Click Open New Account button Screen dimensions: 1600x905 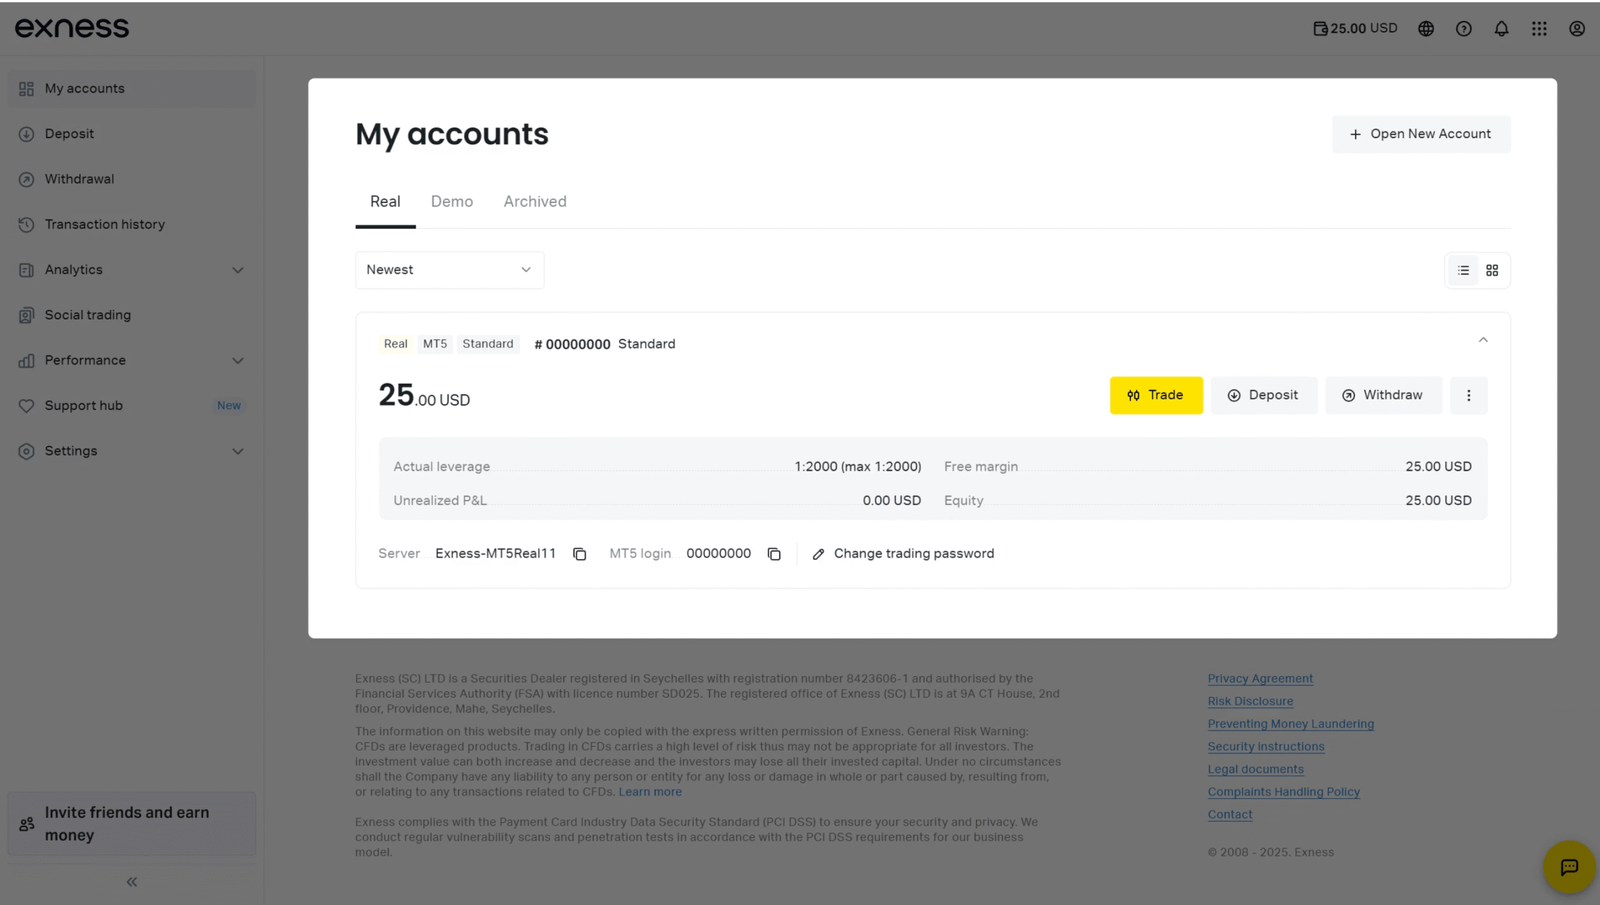[x=1420, y=134]
